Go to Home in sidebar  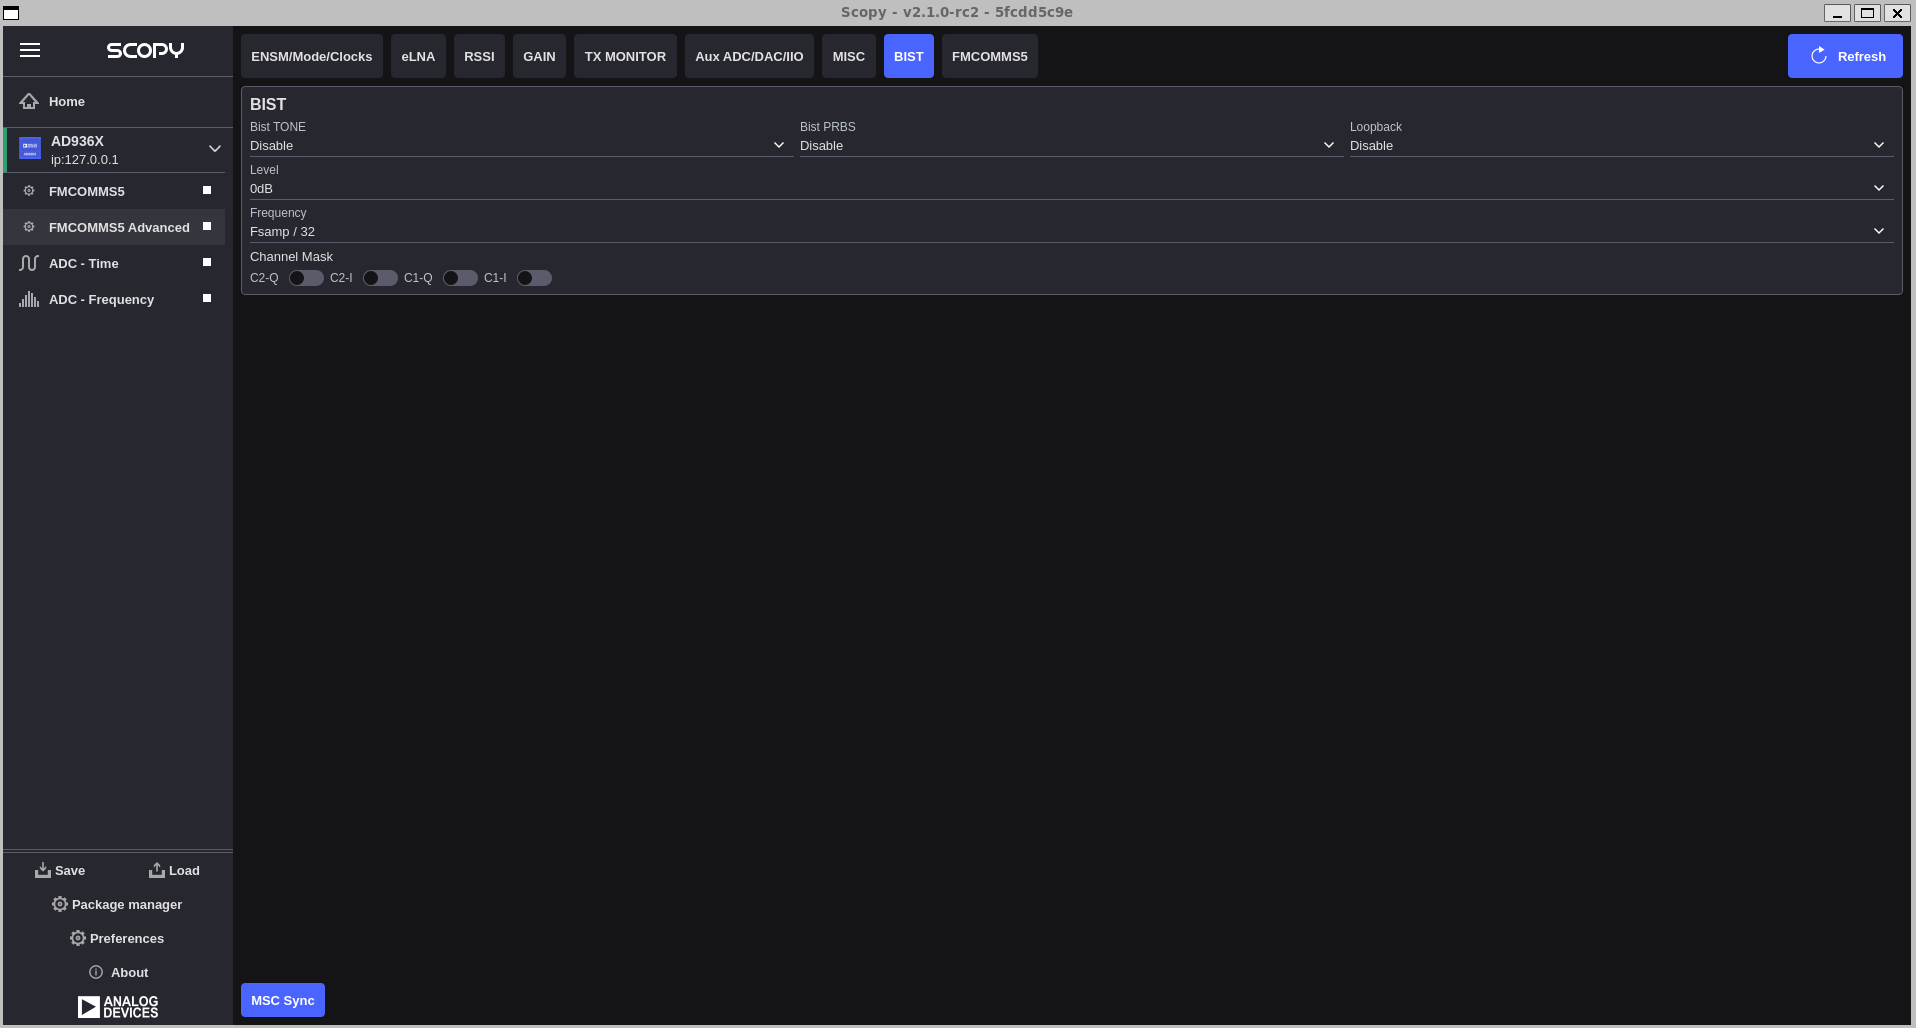click(x=118, y=101)
